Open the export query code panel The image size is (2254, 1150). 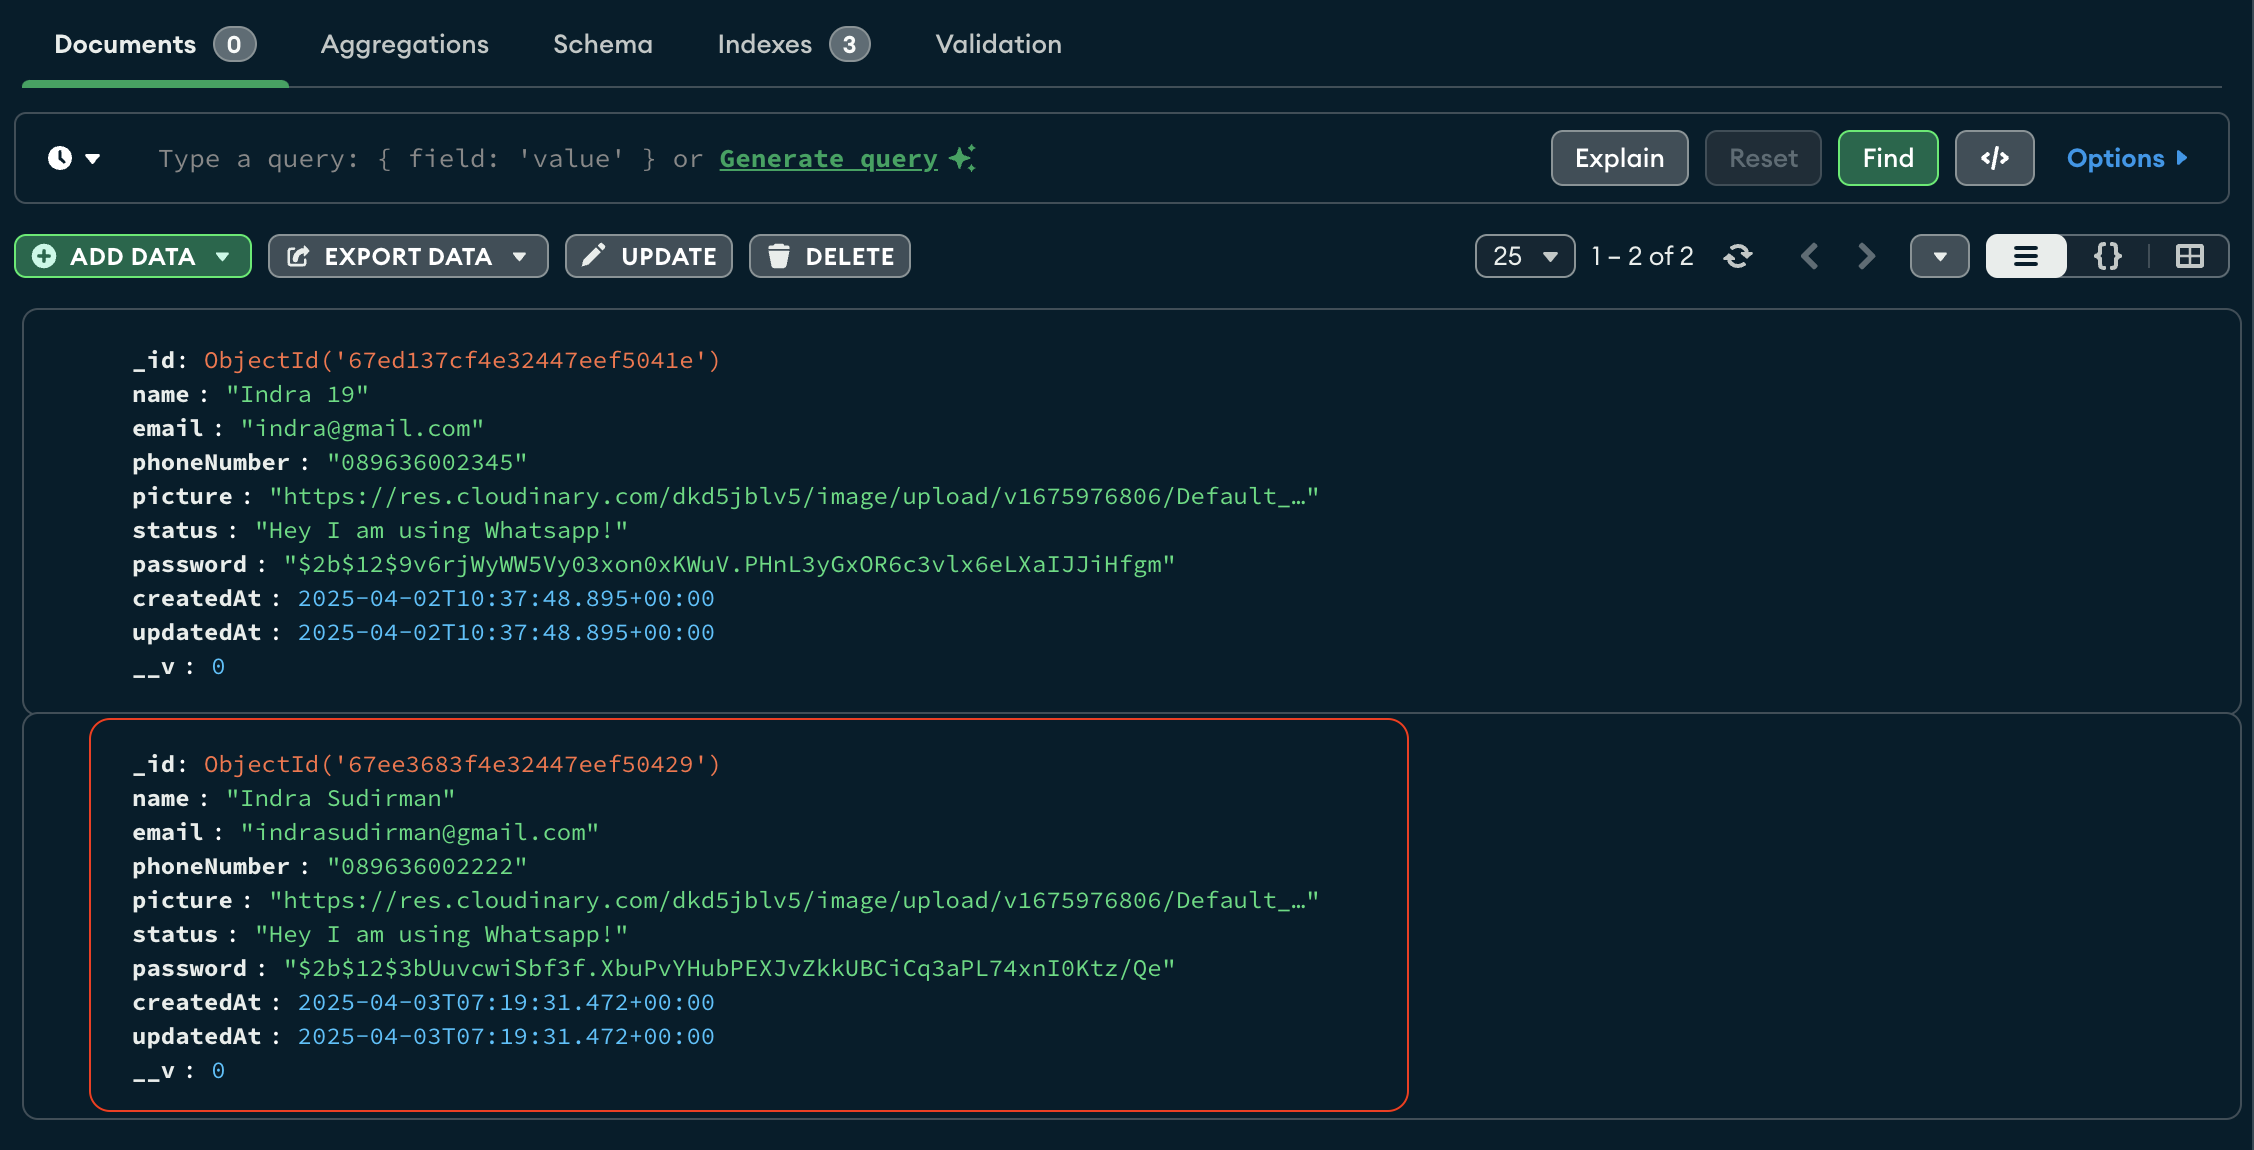[1994, 158]
